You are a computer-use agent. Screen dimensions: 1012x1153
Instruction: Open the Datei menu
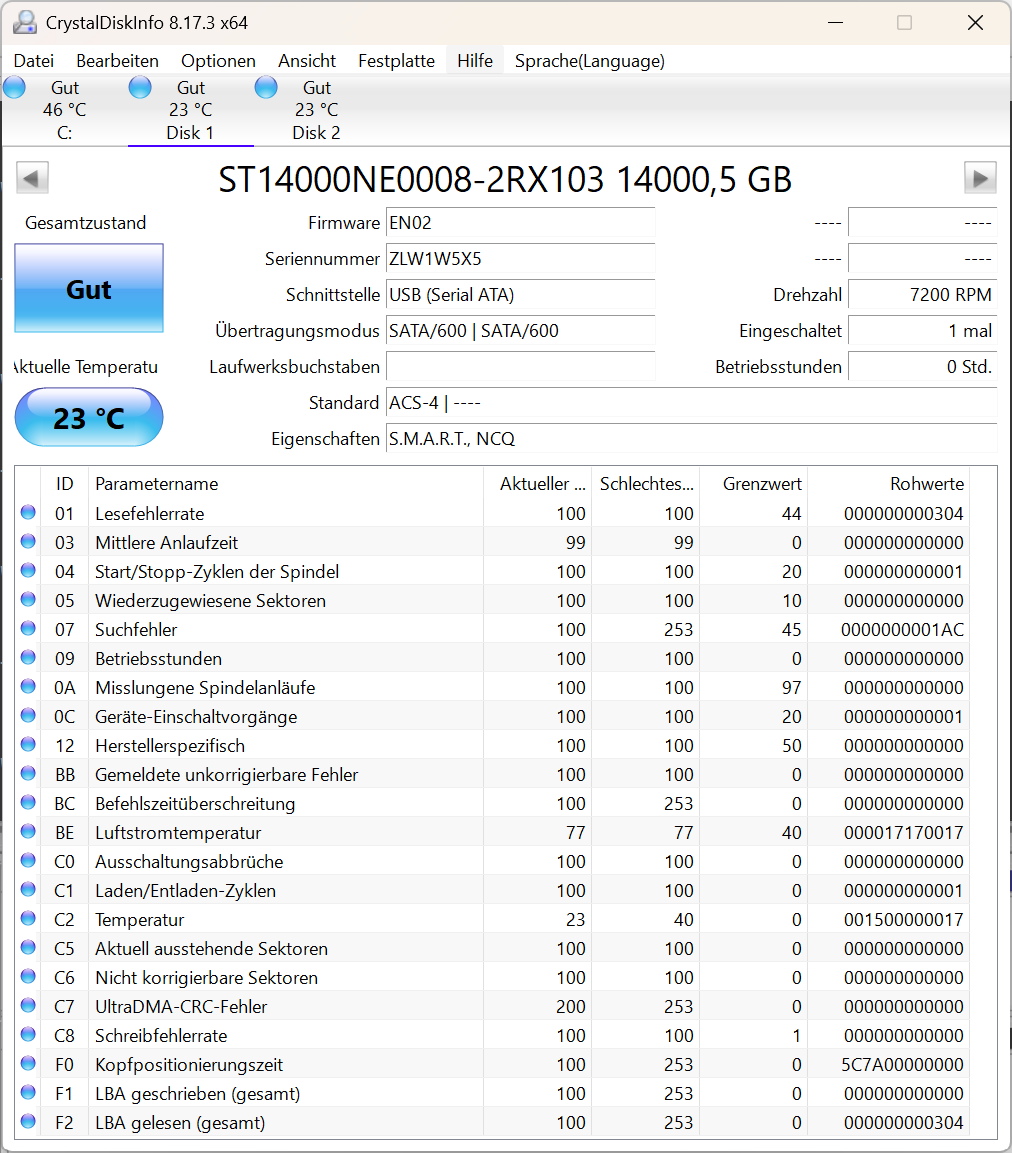[34, 61]
